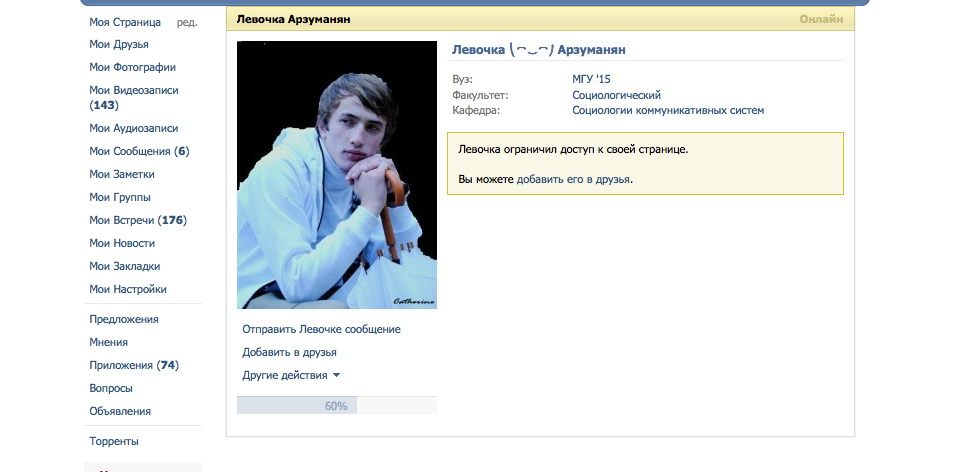This screenshot has height=472, width=953.
Task: Click the добавить его в друзья link
Action: [x=573, y=179]
